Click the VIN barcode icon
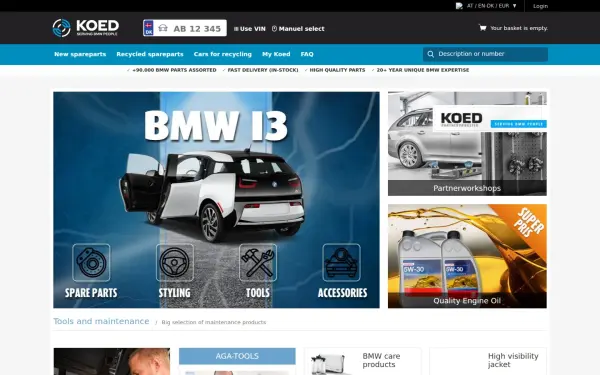This screenshot has height=375, width=600. click(x=236, y=29)
